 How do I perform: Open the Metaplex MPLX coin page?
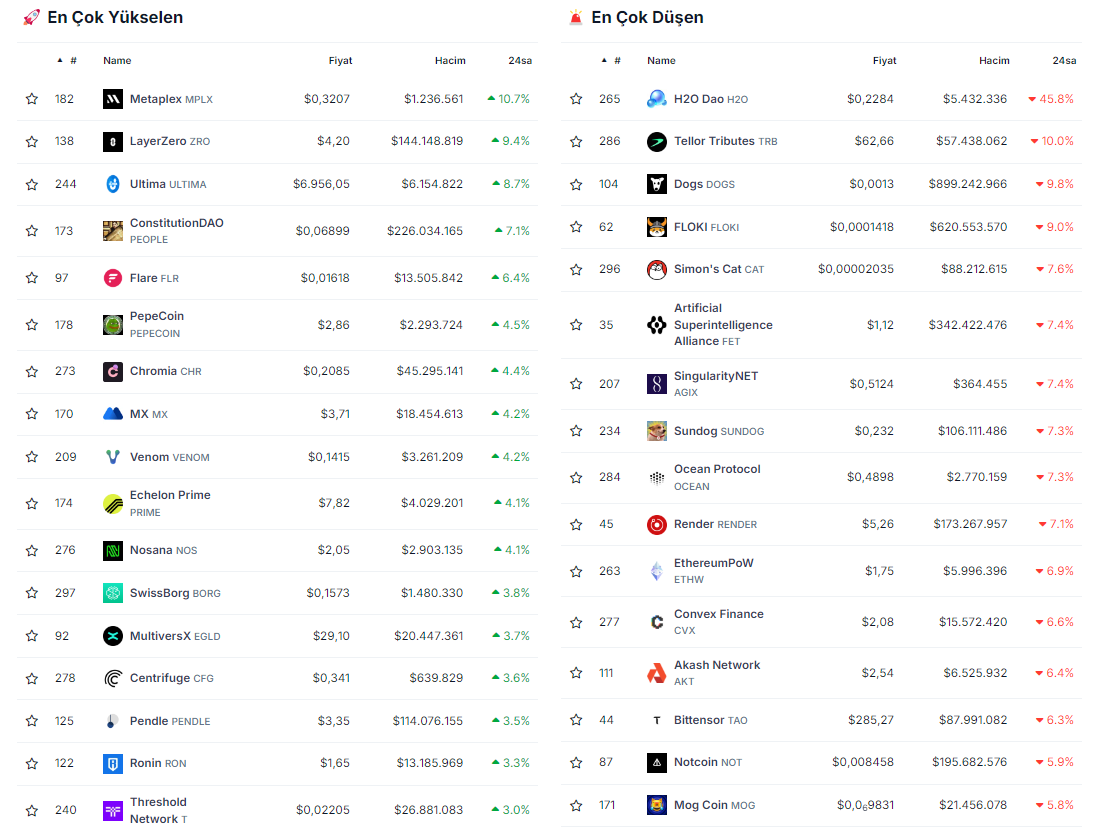[172, 99]
